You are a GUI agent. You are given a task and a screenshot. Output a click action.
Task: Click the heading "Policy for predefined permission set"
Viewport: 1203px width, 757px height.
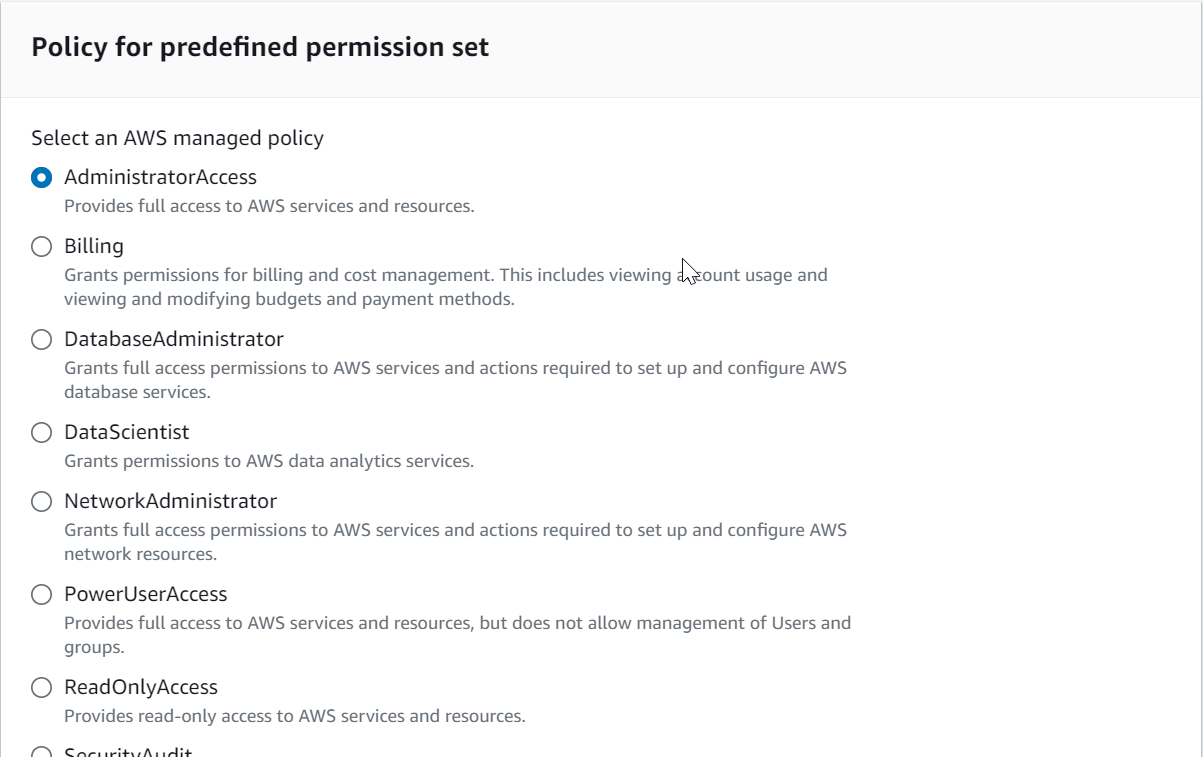260,47
